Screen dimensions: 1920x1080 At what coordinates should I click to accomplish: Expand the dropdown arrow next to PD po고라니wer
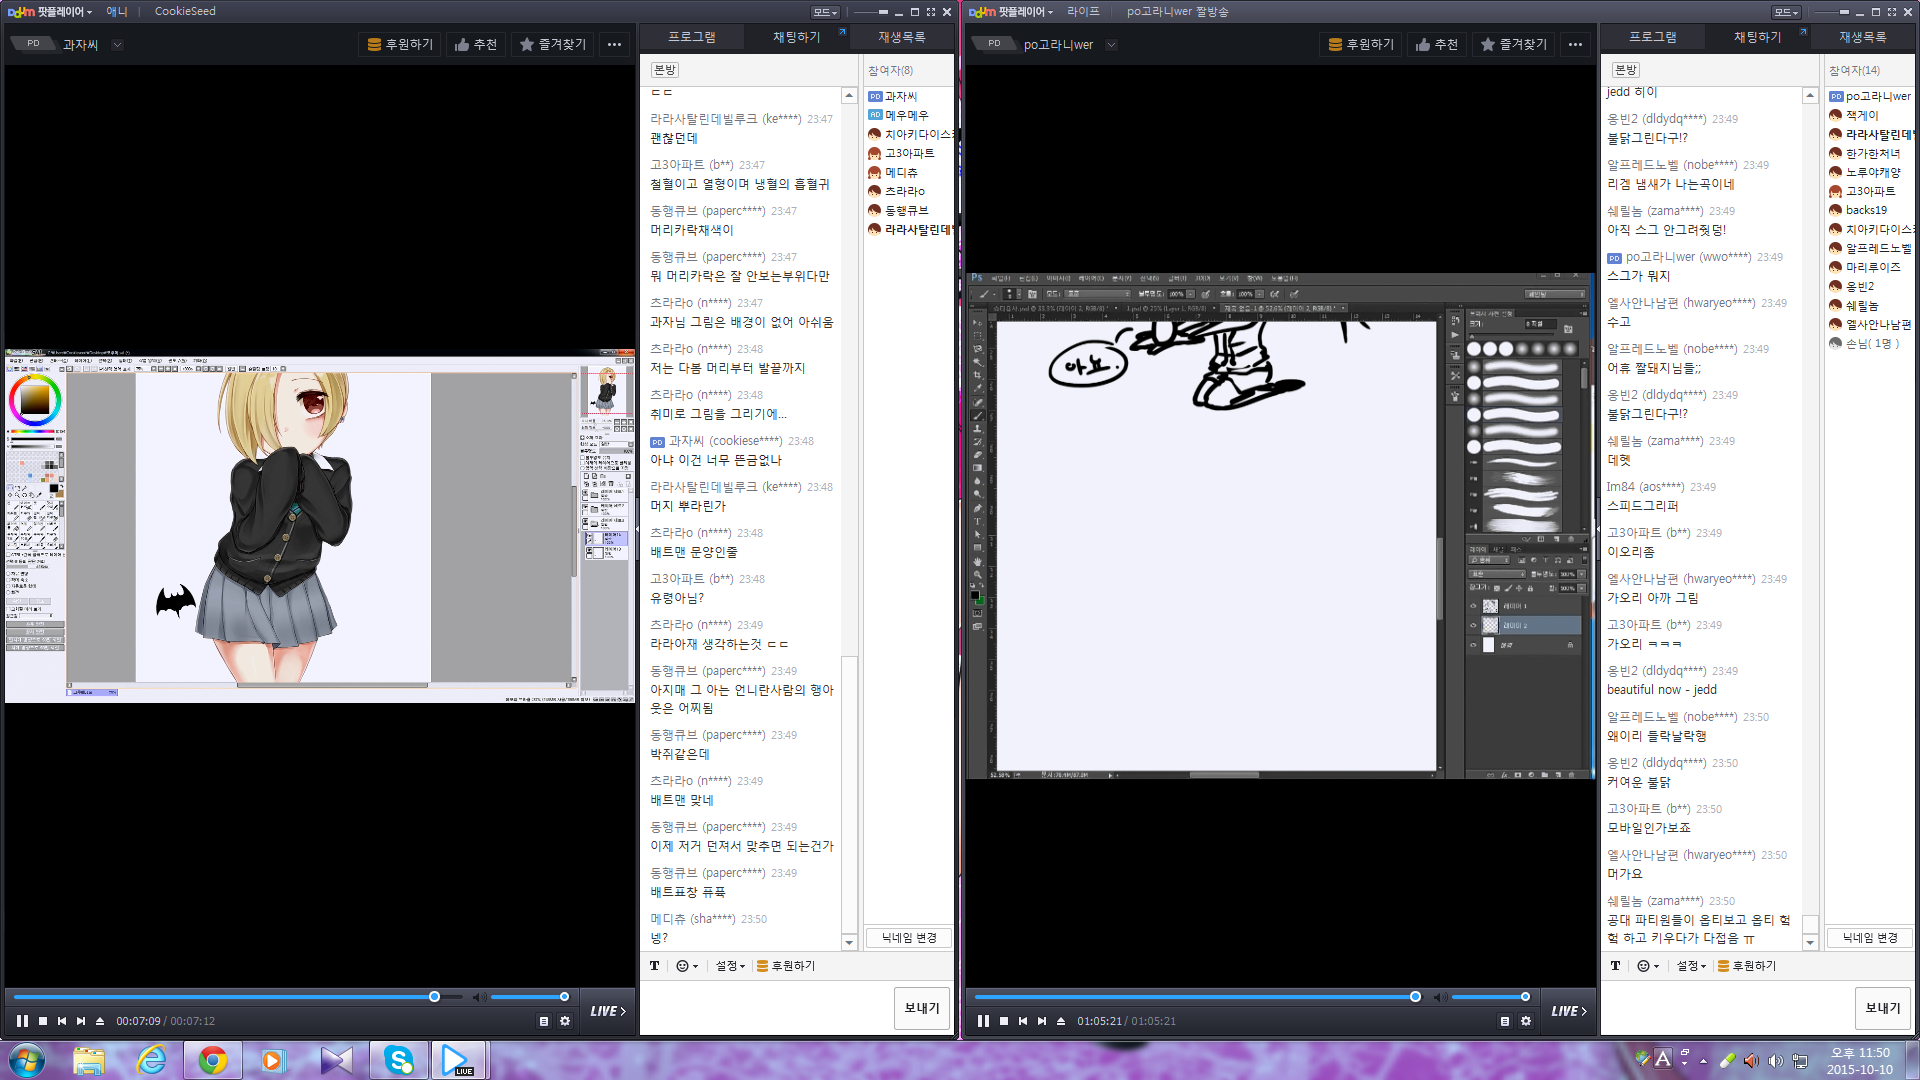point(1111,44)
